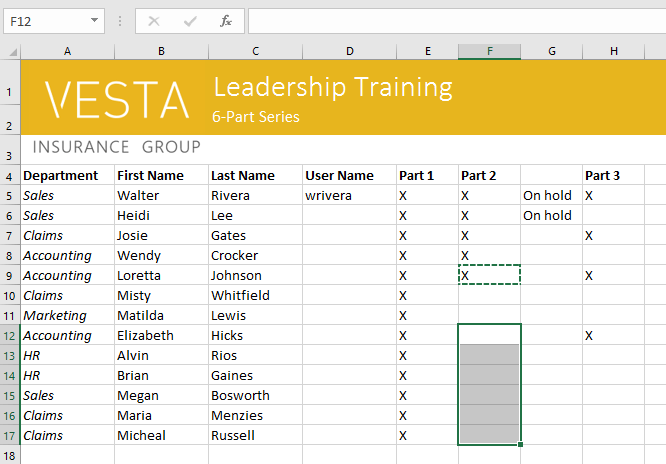666x464 pixels.
Task: Select the row 4 header
Action: click(x=9, y=175)
